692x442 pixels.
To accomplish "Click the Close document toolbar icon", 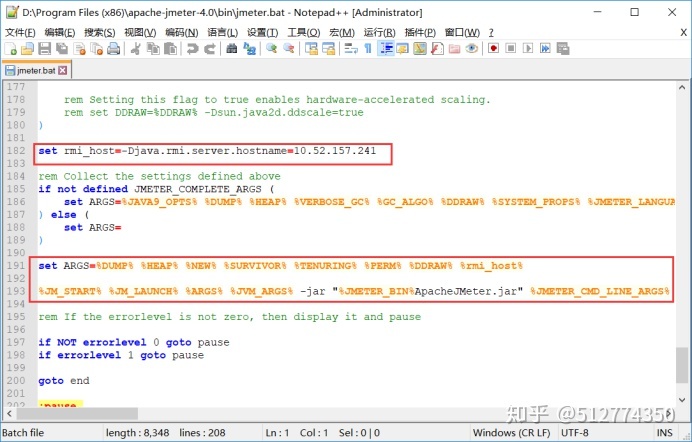I will click(79, 49).
